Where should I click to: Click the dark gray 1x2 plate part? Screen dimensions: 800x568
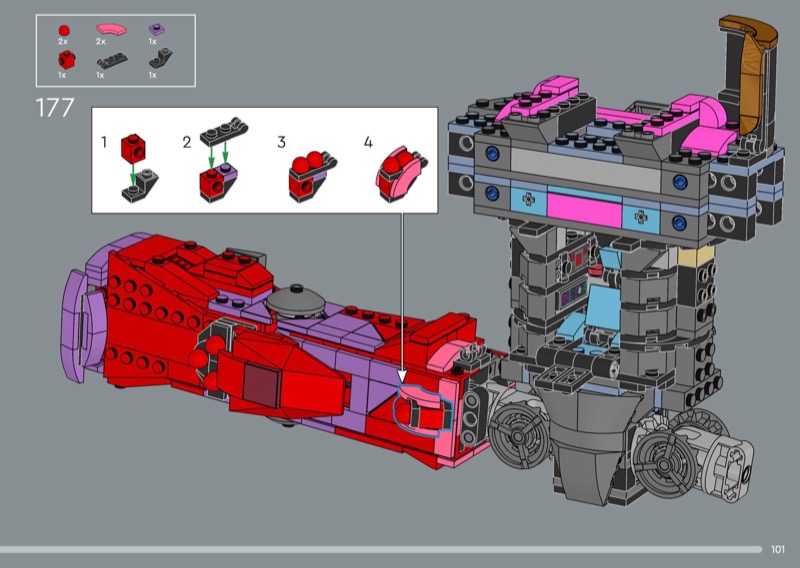coord(103,61)
